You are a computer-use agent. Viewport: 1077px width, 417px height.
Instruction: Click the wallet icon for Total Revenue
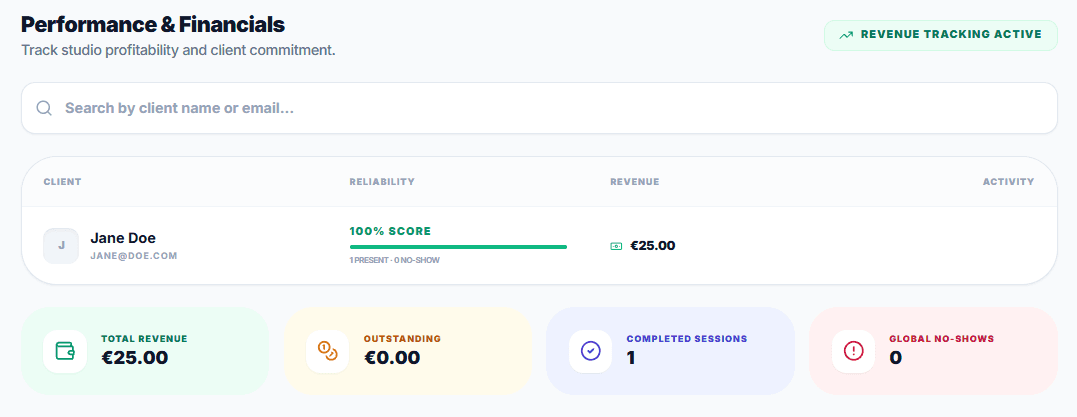65,351
